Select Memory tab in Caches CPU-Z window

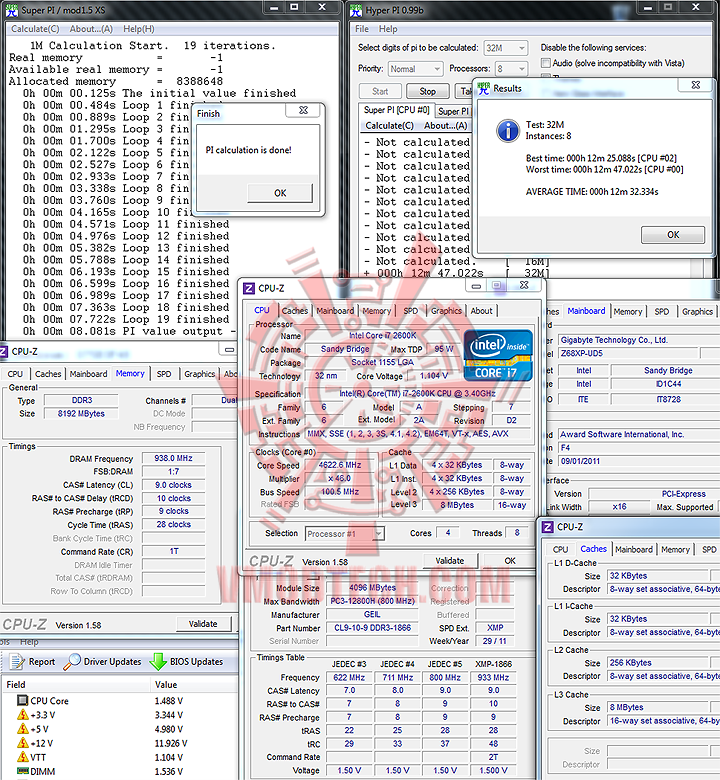(x=675, y=550)
